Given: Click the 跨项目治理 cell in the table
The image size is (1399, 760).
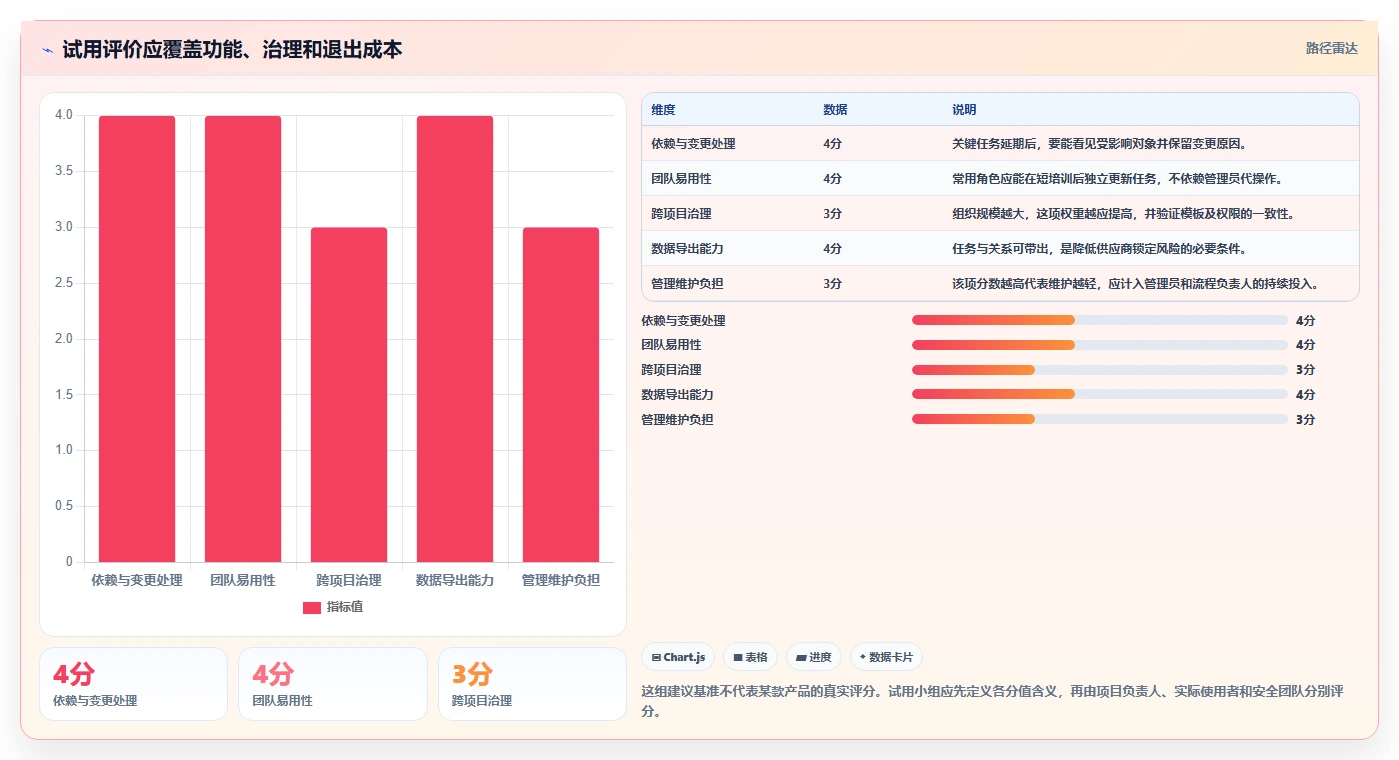Looking at the screenshot, I should point(681,214).
